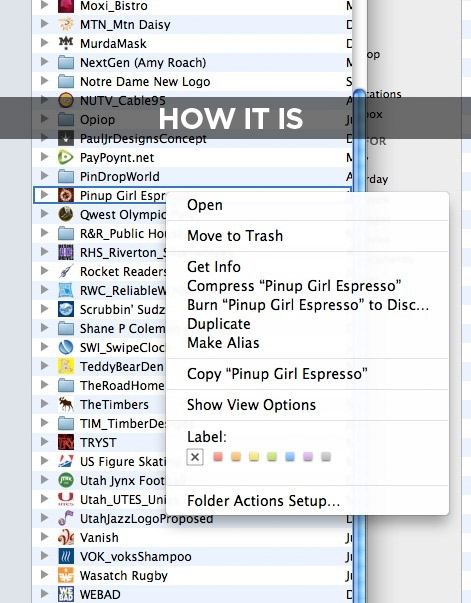Click the WEBAD folder icon

click(x=66, y=594)
